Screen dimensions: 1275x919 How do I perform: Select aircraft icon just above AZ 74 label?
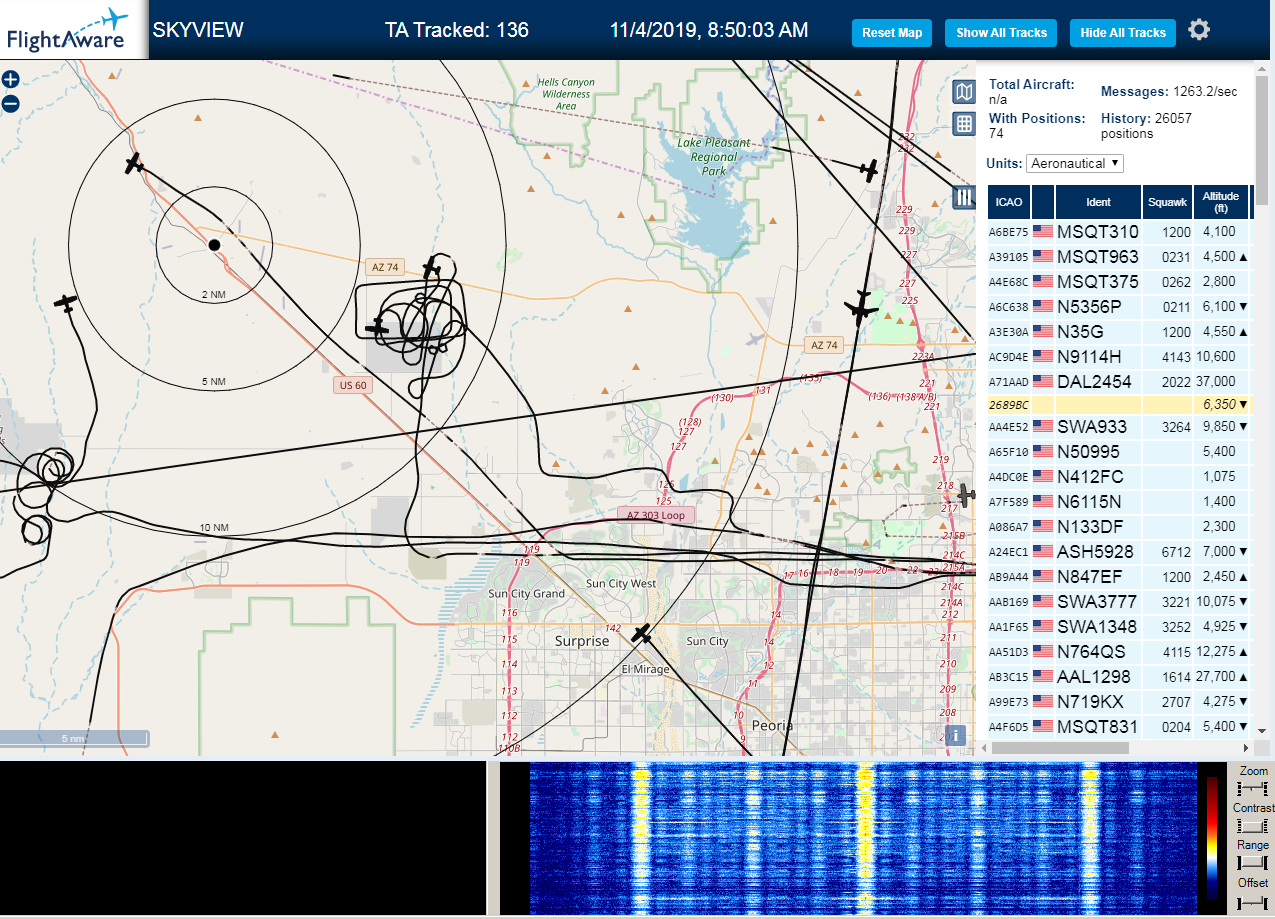(431, 268)
